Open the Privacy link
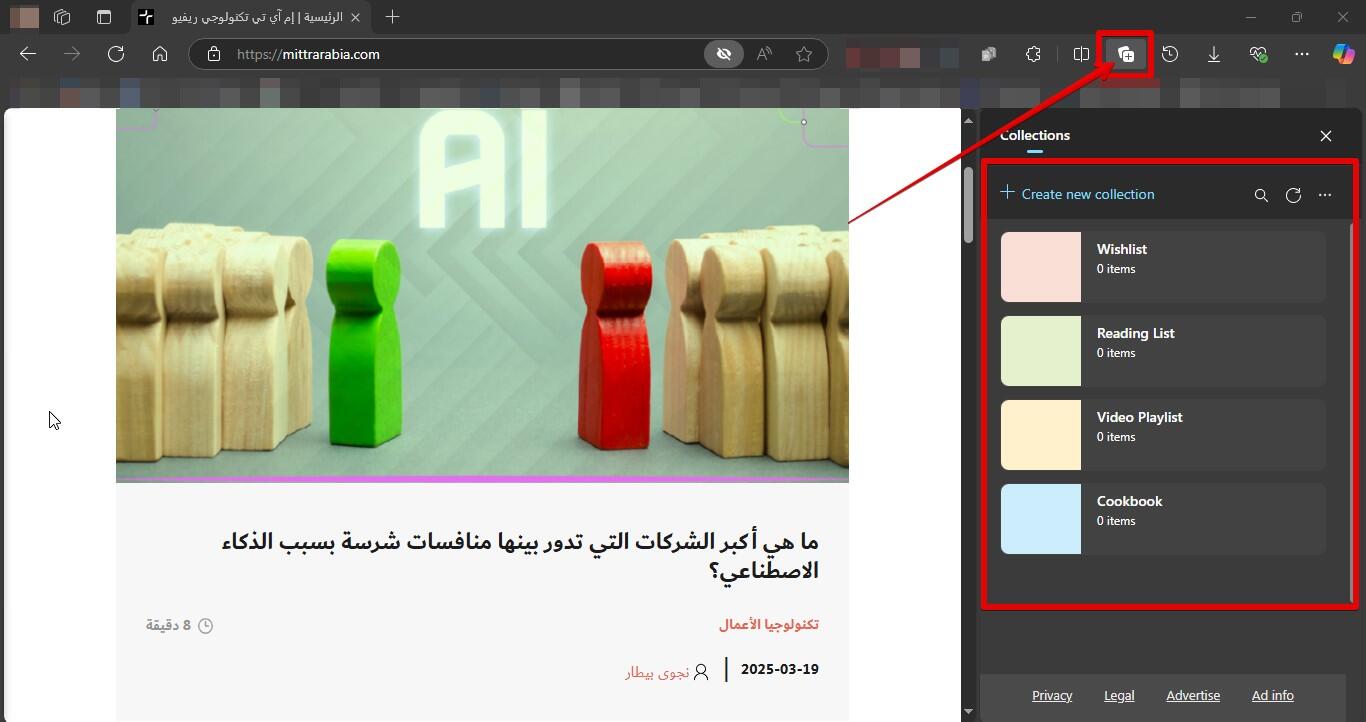 pos(1052,695)
